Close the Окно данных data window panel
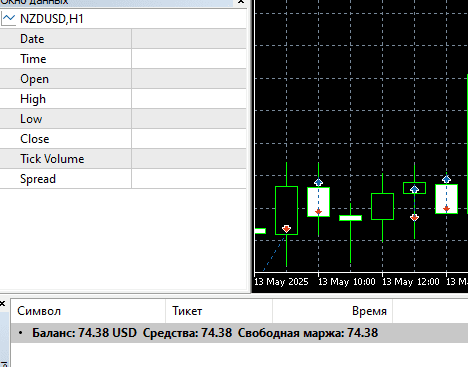Viewport: 468px width, 367px height. click(x=241, y=2)
